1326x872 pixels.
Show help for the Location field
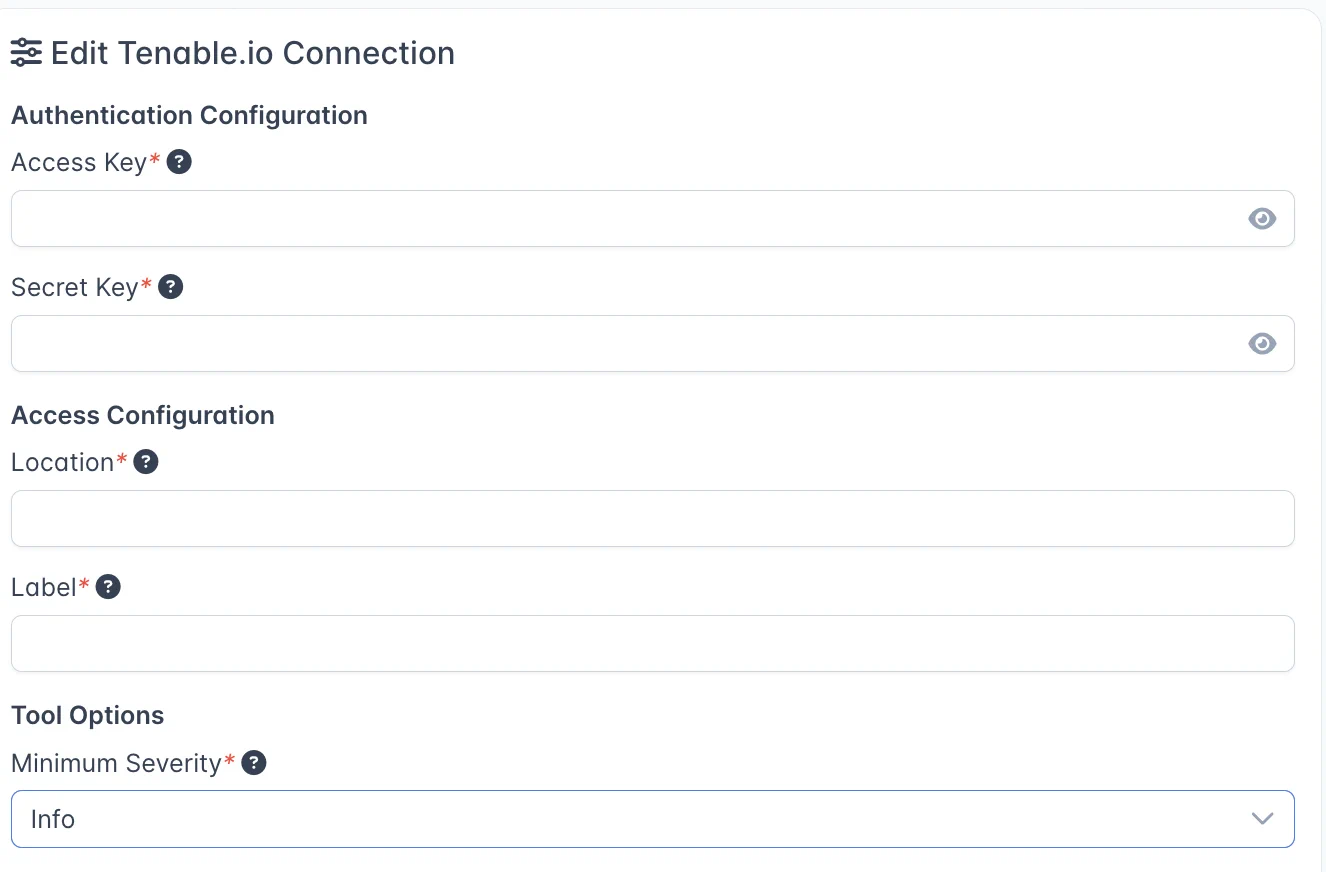pos(146,462)
